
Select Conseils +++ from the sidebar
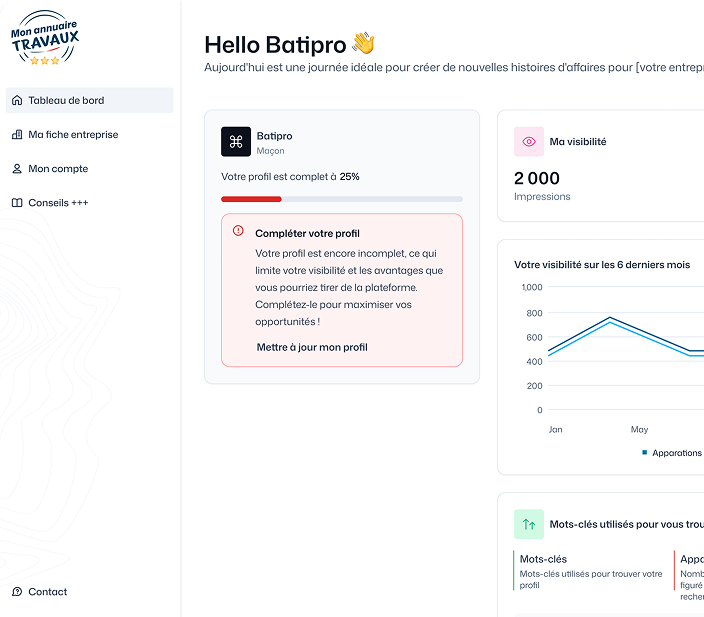[x=58, y=203]
